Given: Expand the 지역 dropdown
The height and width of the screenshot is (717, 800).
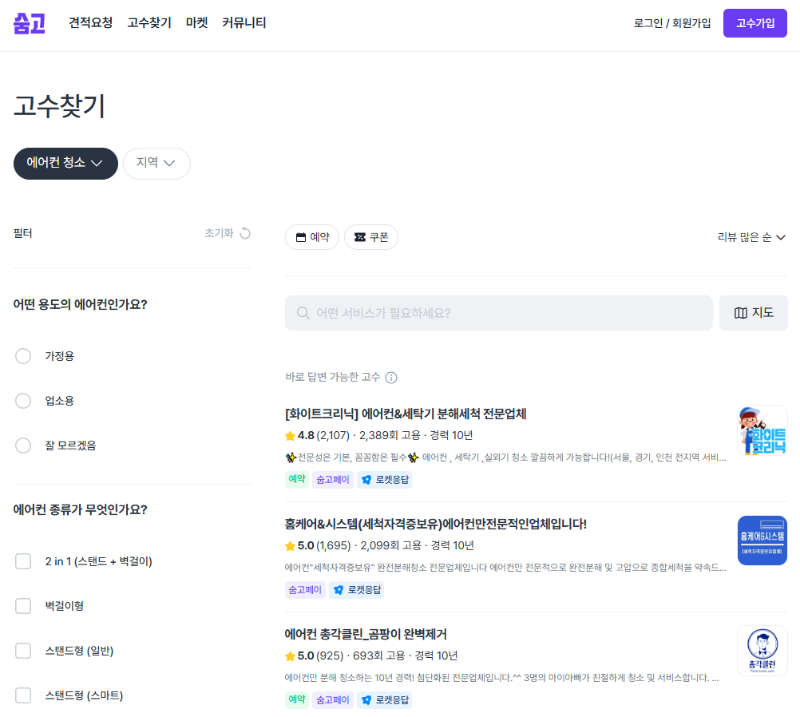Looking at the screenshot, I should 156,163.
